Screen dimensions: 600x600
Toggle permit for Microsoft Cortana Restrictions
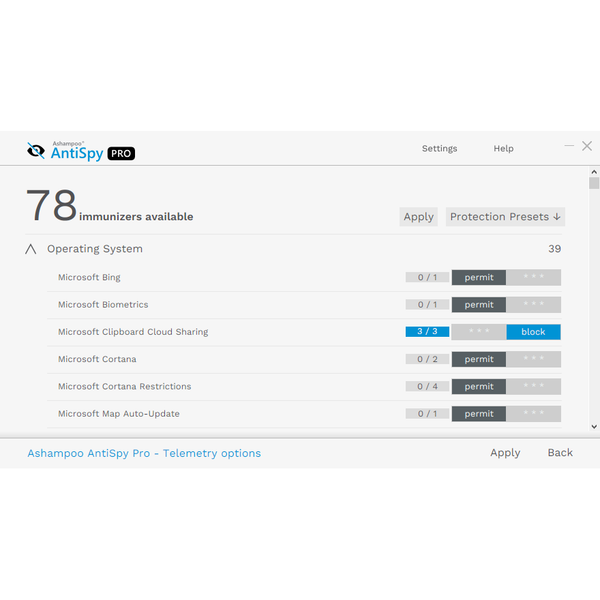click(479, 386)
